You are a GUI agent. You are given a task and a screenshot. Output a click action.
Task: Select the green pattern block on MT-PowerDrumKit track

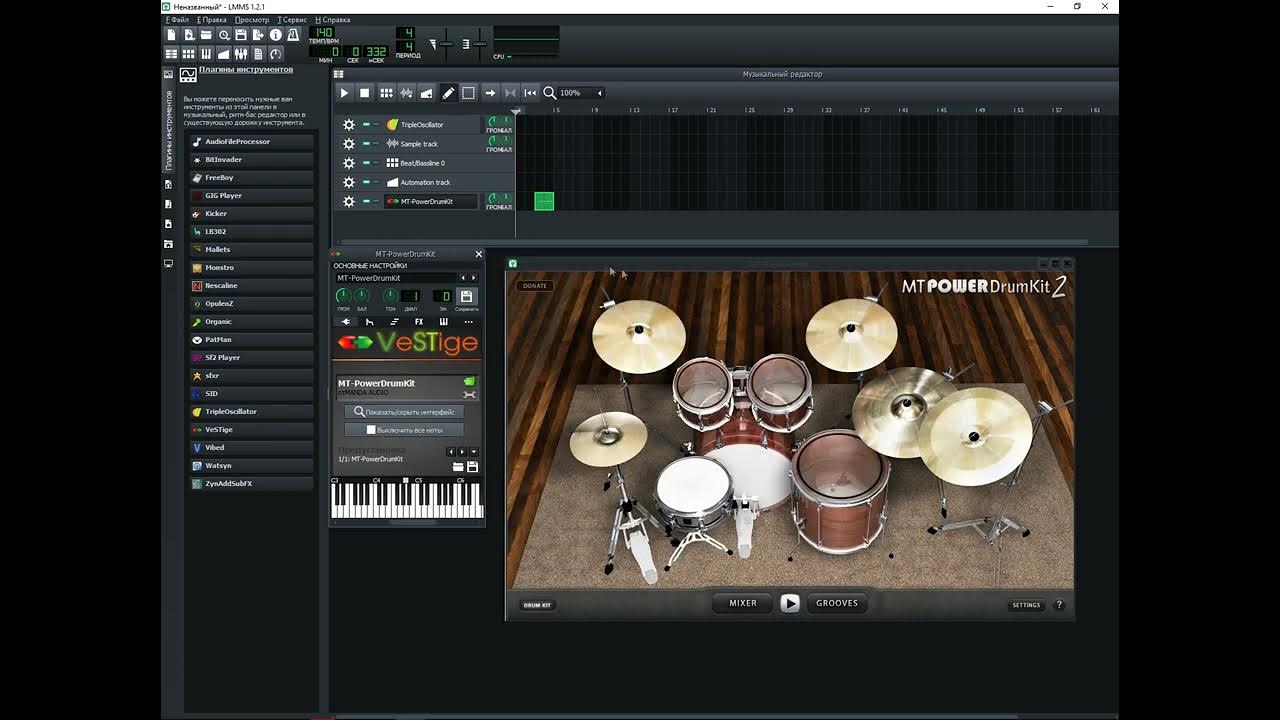544,201
